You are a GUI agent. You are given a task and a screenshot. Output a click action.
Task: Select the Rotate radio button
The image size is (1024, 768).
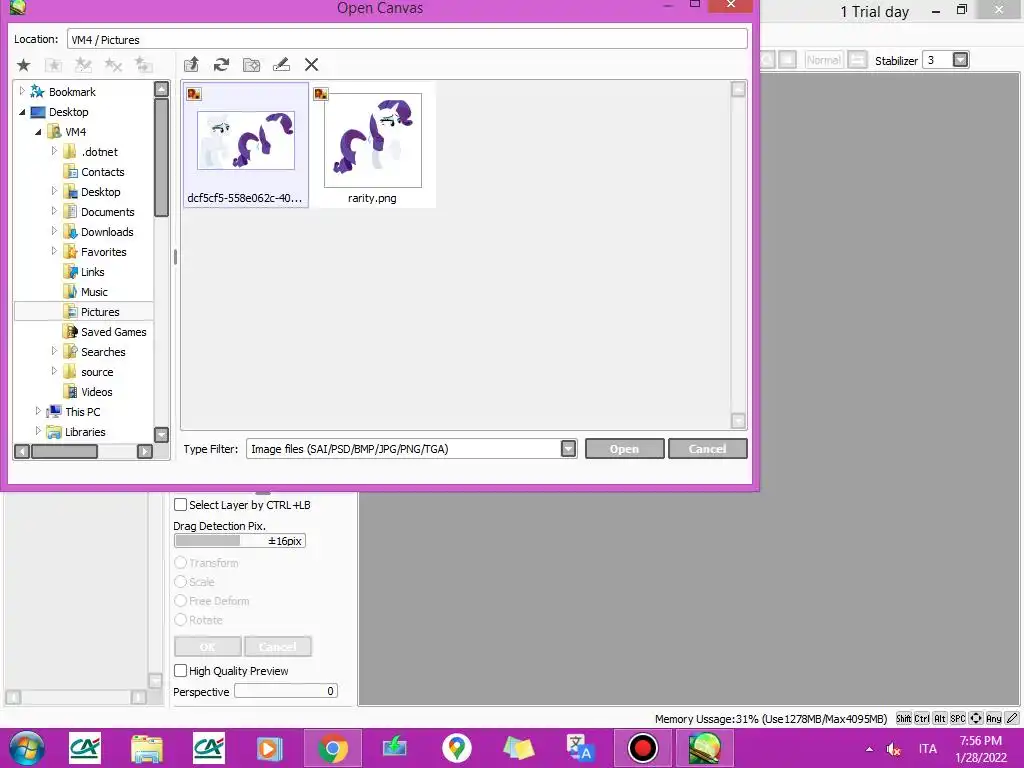pos(180,619)
